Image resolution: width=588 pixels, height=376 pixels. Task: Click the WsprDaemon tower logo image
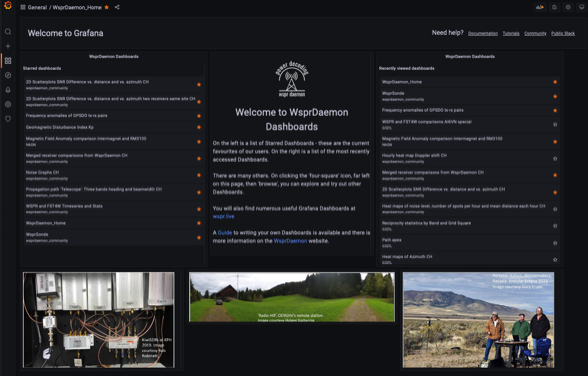pos(292,79)
